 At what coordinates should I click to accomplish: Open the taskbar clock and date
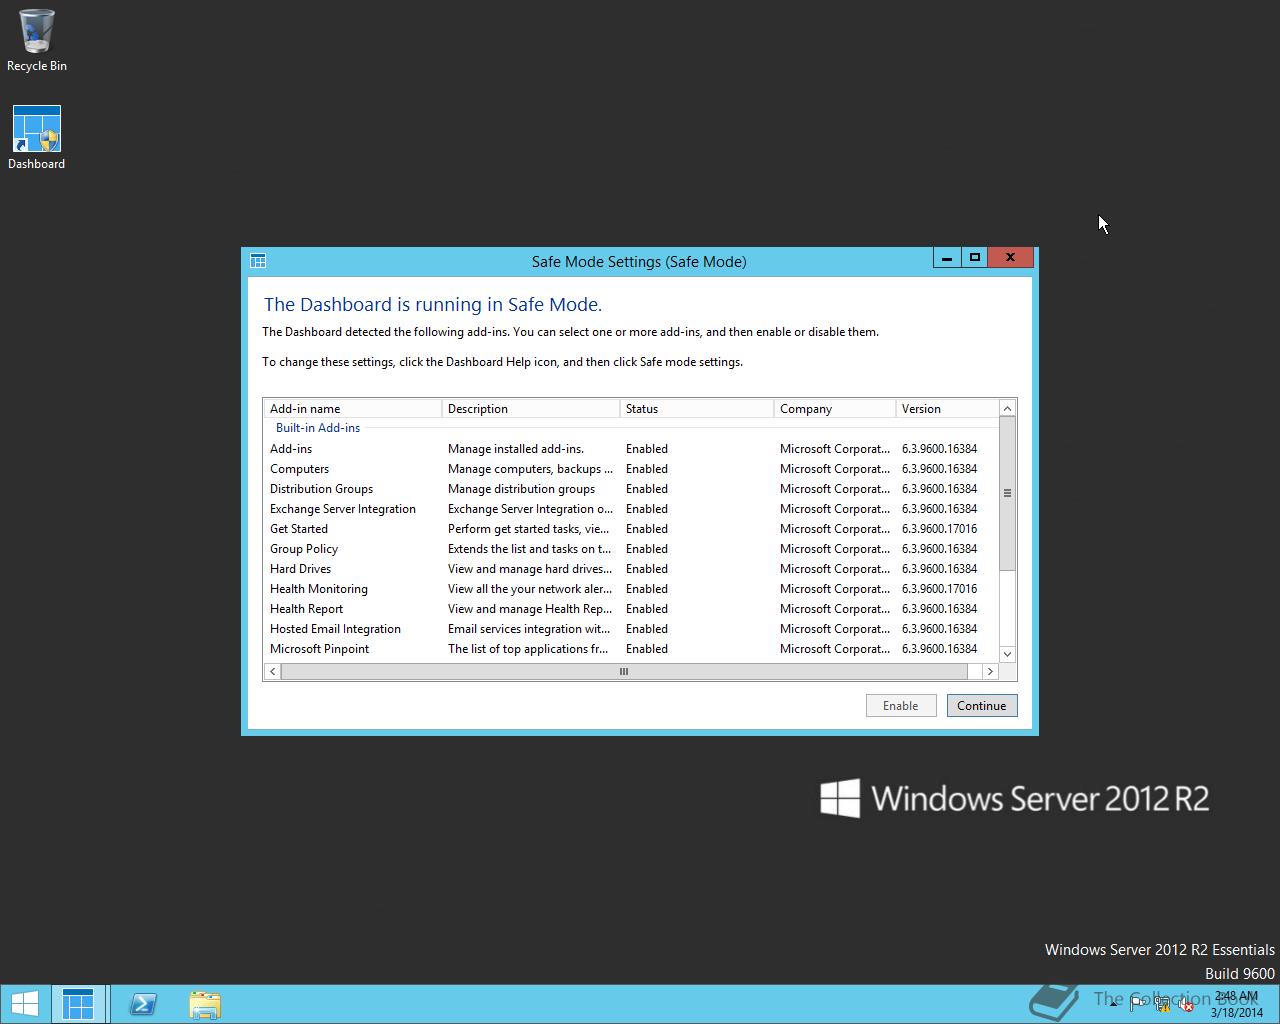point(1237,1004)
